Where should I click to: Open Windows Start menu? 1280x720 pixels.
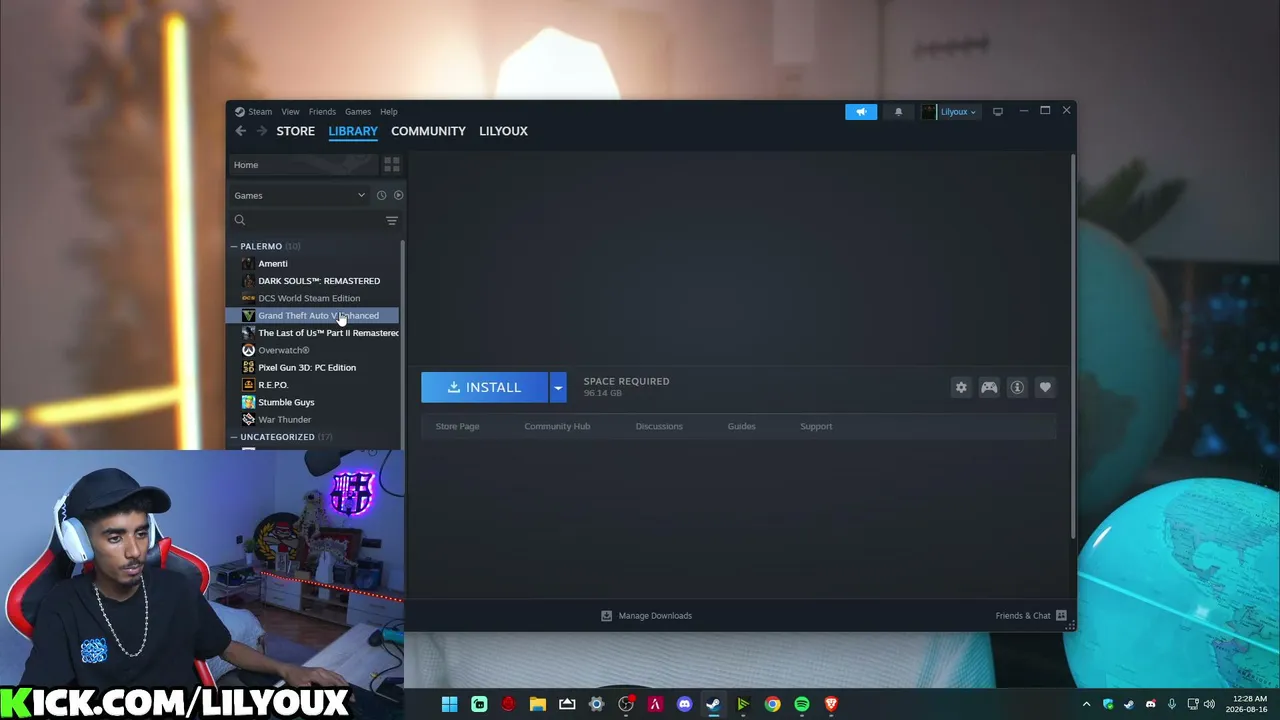click(x=450, y=704)
